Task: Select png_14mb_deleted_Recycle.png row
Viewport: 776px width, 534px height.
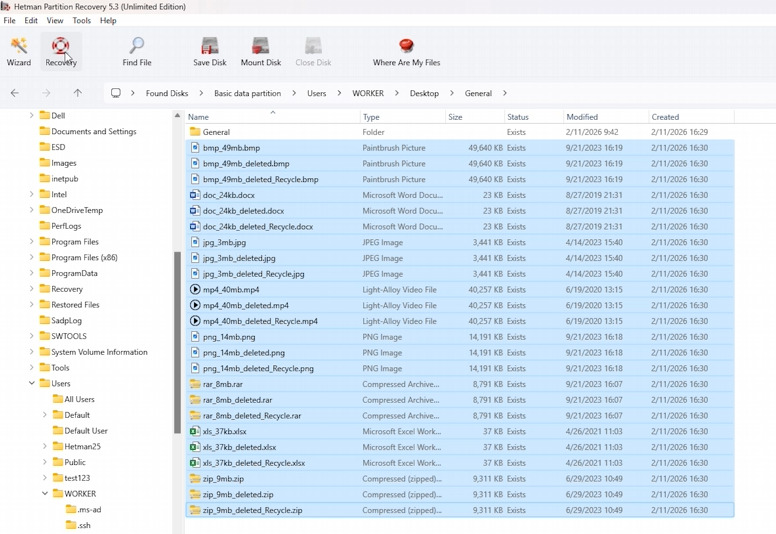Action: [x=460, y=368]
